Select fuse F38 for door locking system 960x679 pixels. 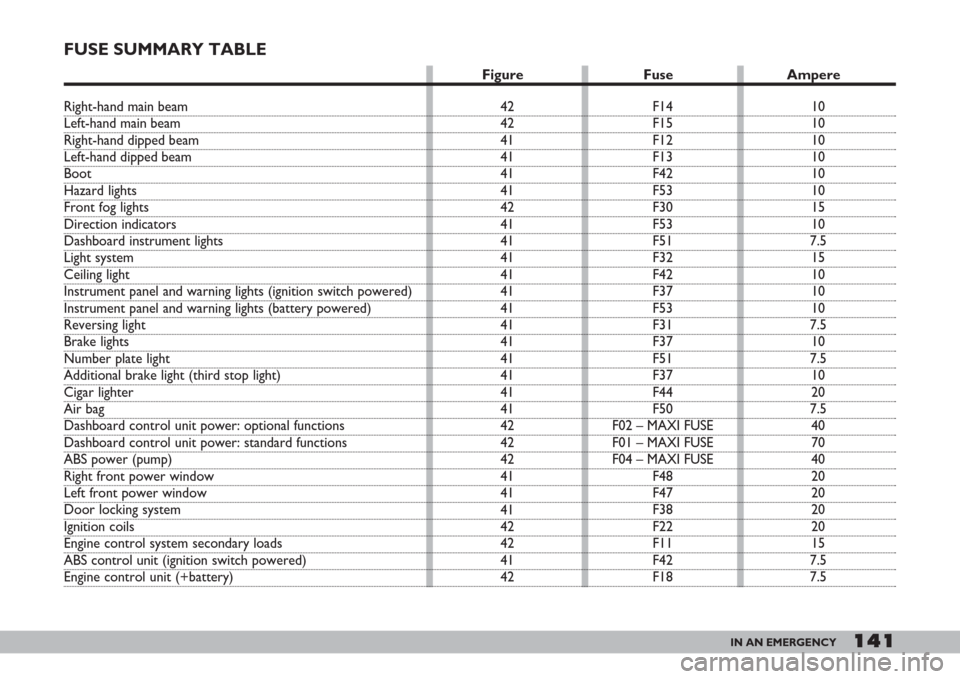point(662,510)
